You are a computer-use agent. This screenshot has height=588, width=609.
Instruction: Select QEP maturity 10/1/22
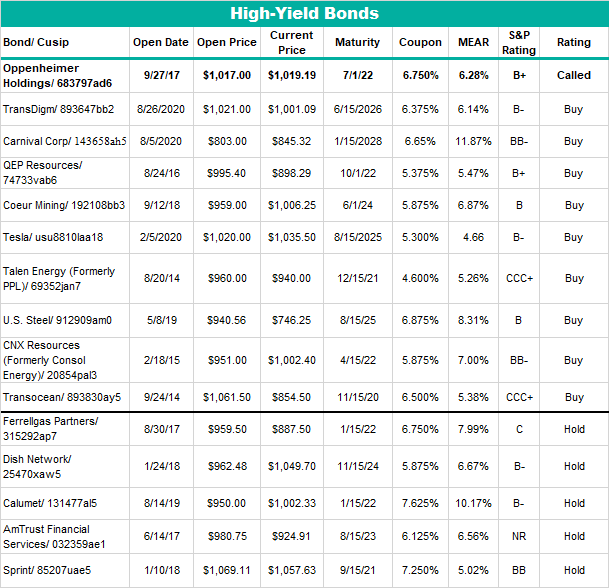[x=358, y=173]
